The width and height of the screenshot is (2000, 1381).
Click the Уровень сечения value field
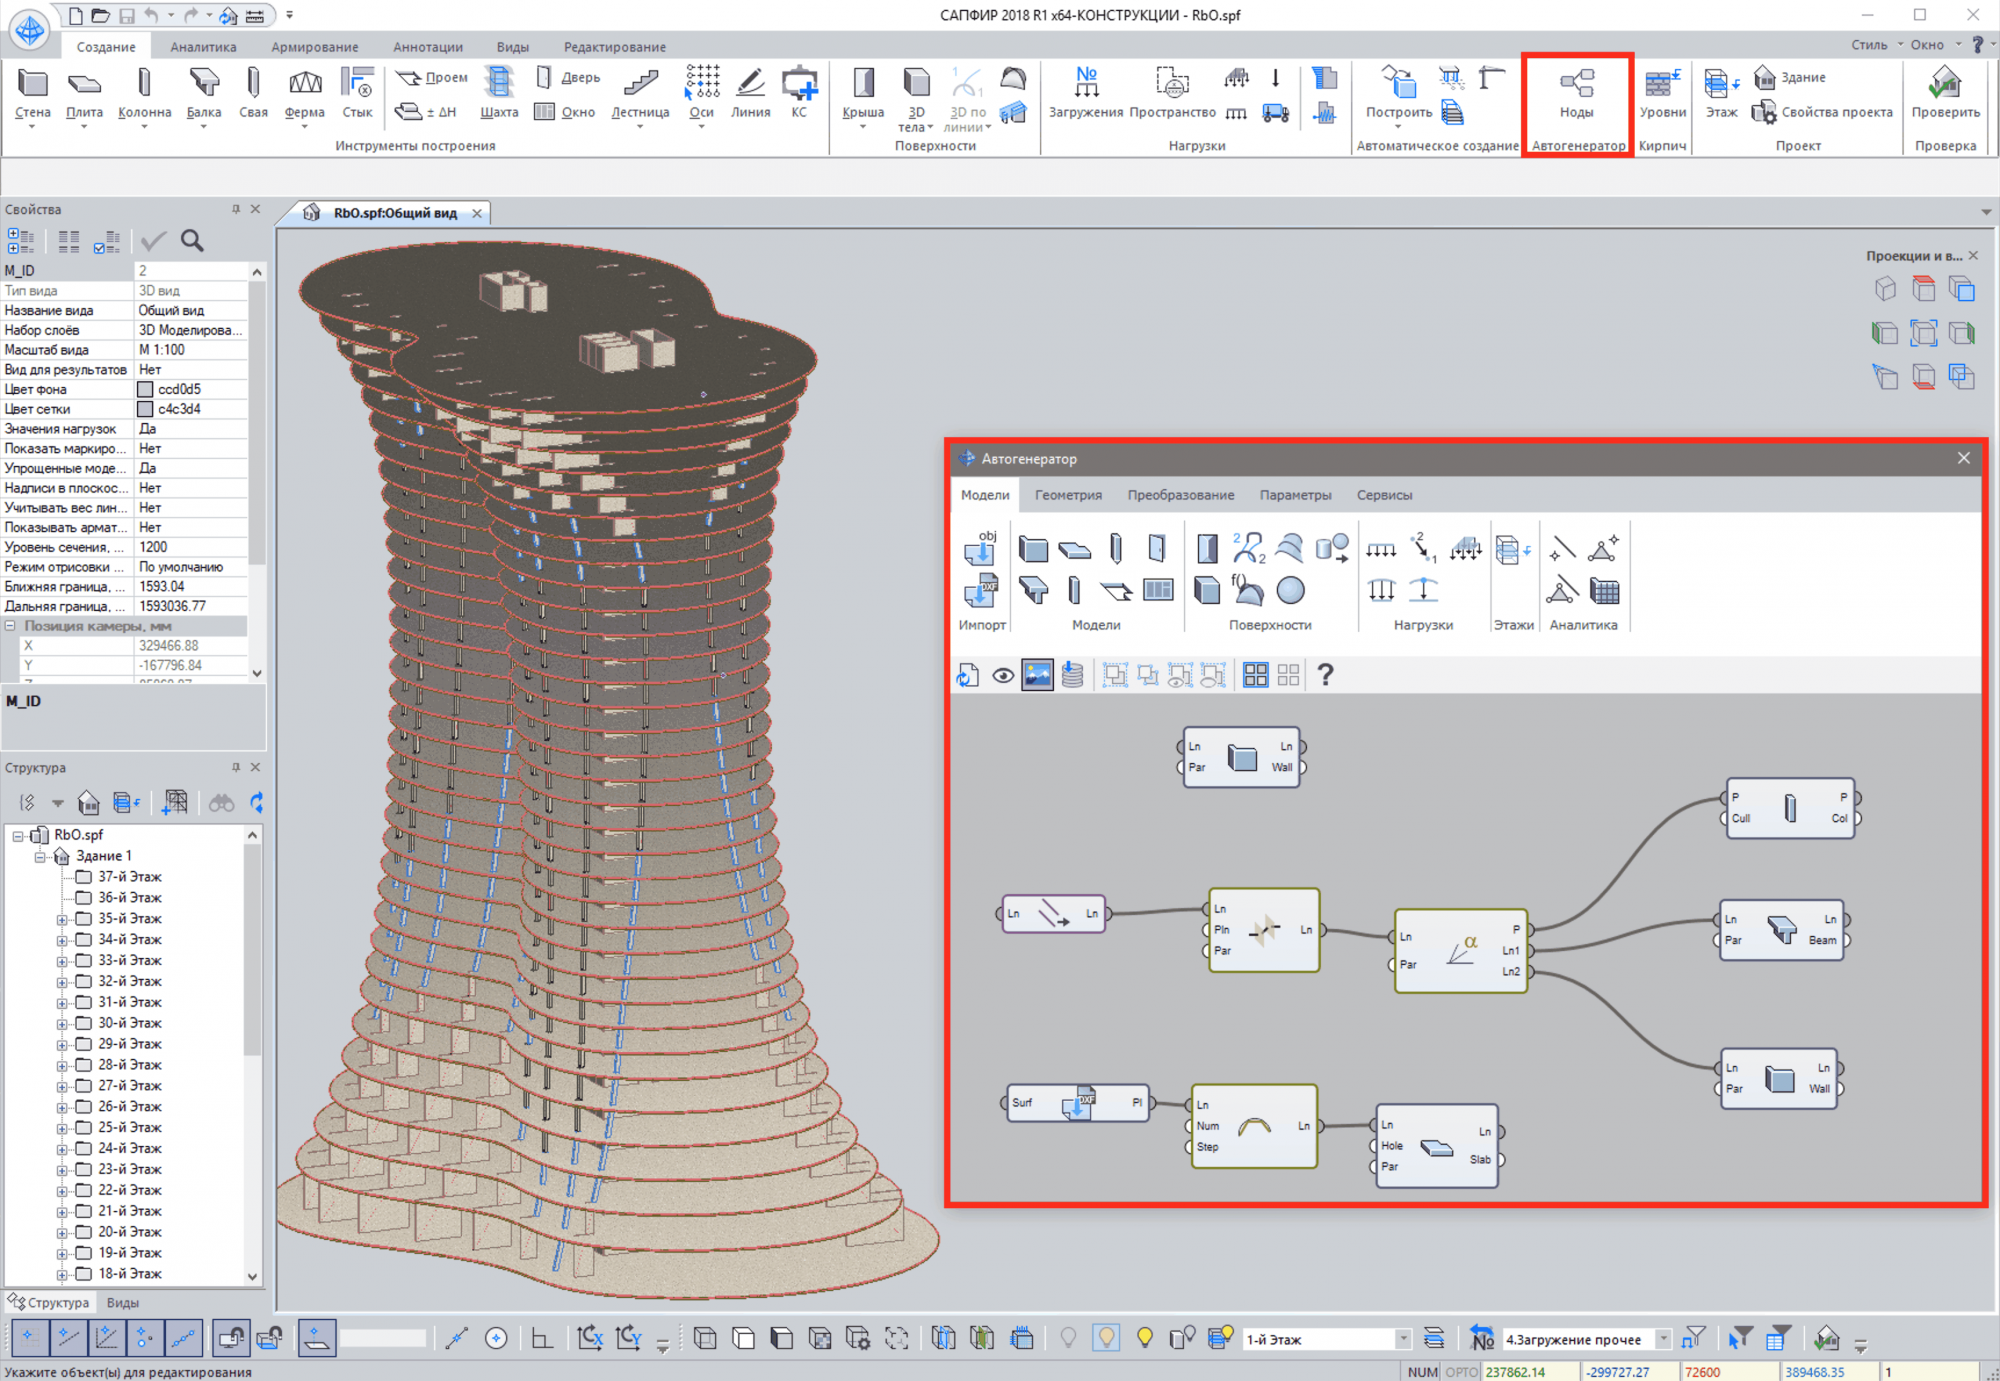click(190, 547)
